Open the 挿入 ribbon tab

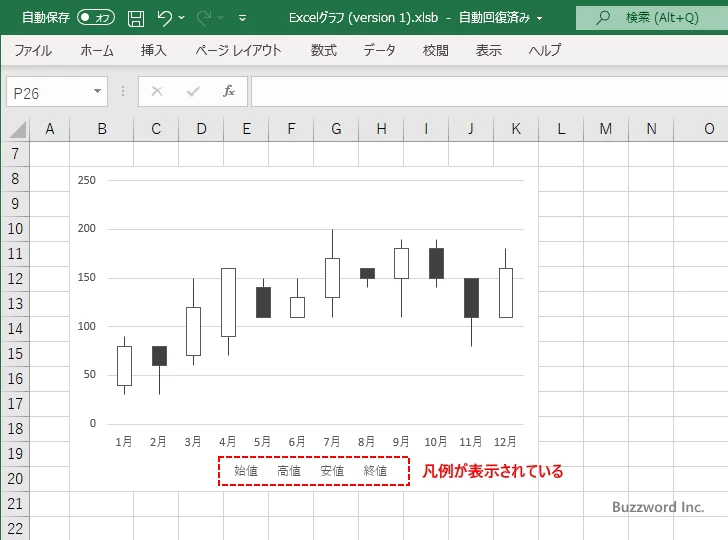[153, 50]
